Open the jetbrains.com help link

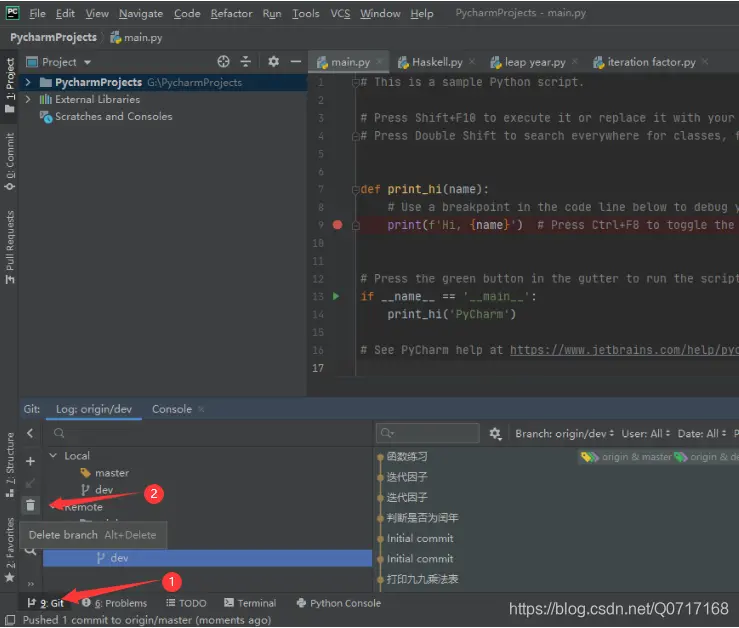point(624,350)
